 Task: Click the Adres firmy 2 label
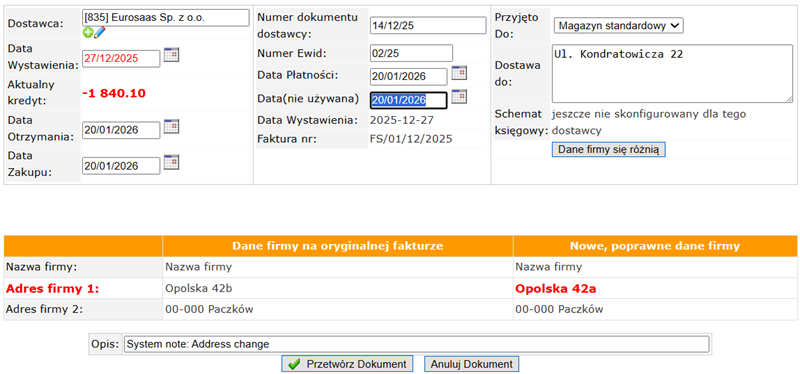(44, 309)
